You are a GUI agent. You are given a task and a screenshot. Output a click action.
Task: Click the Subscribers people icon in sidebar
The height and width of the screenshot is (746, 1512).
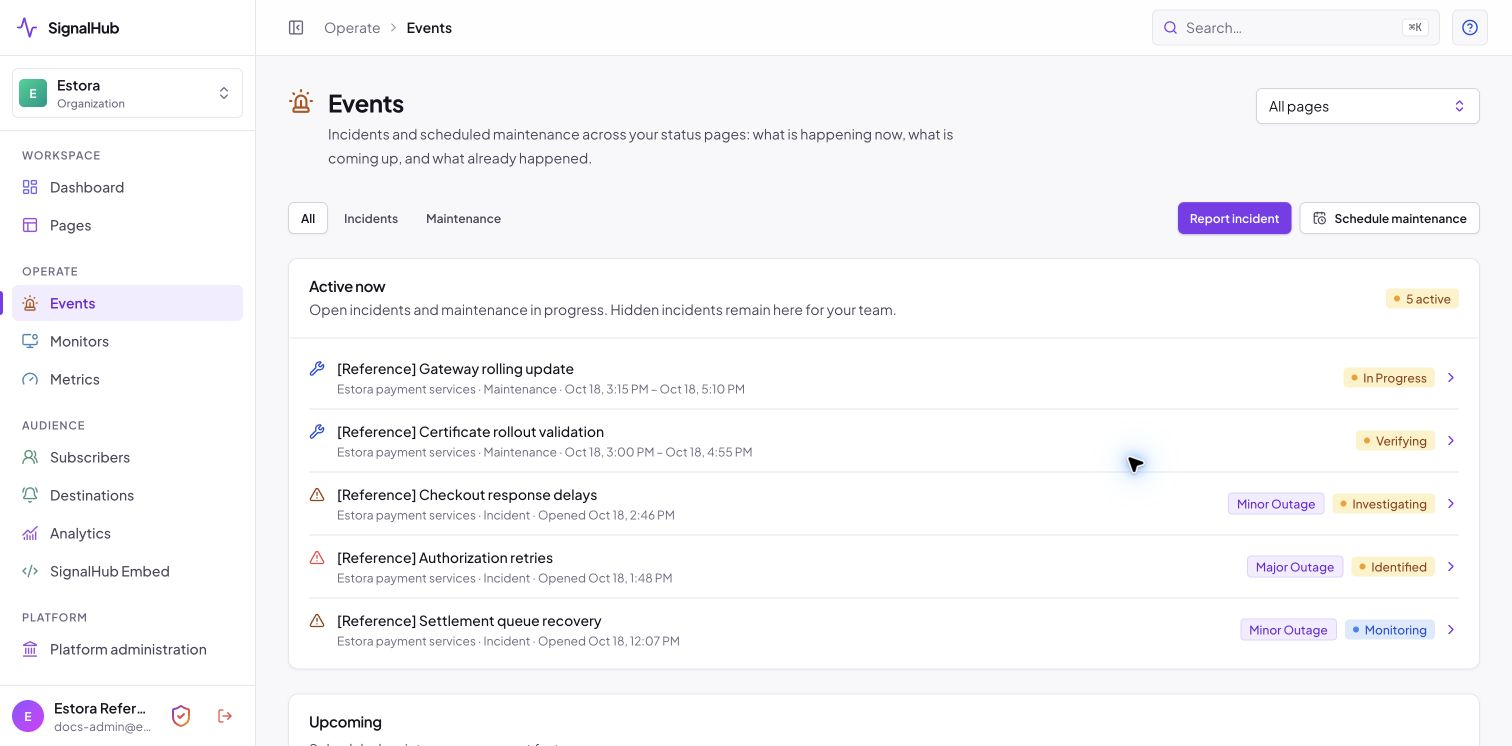(30, 457)
